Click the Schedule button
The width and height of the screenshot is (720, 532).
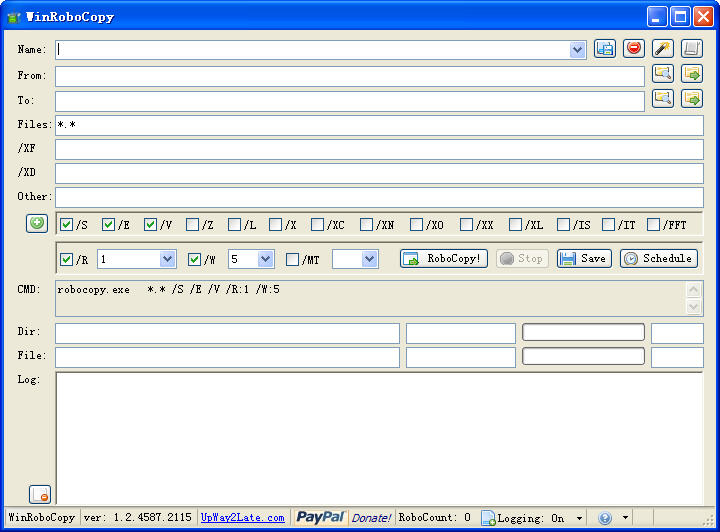[659, 258]
